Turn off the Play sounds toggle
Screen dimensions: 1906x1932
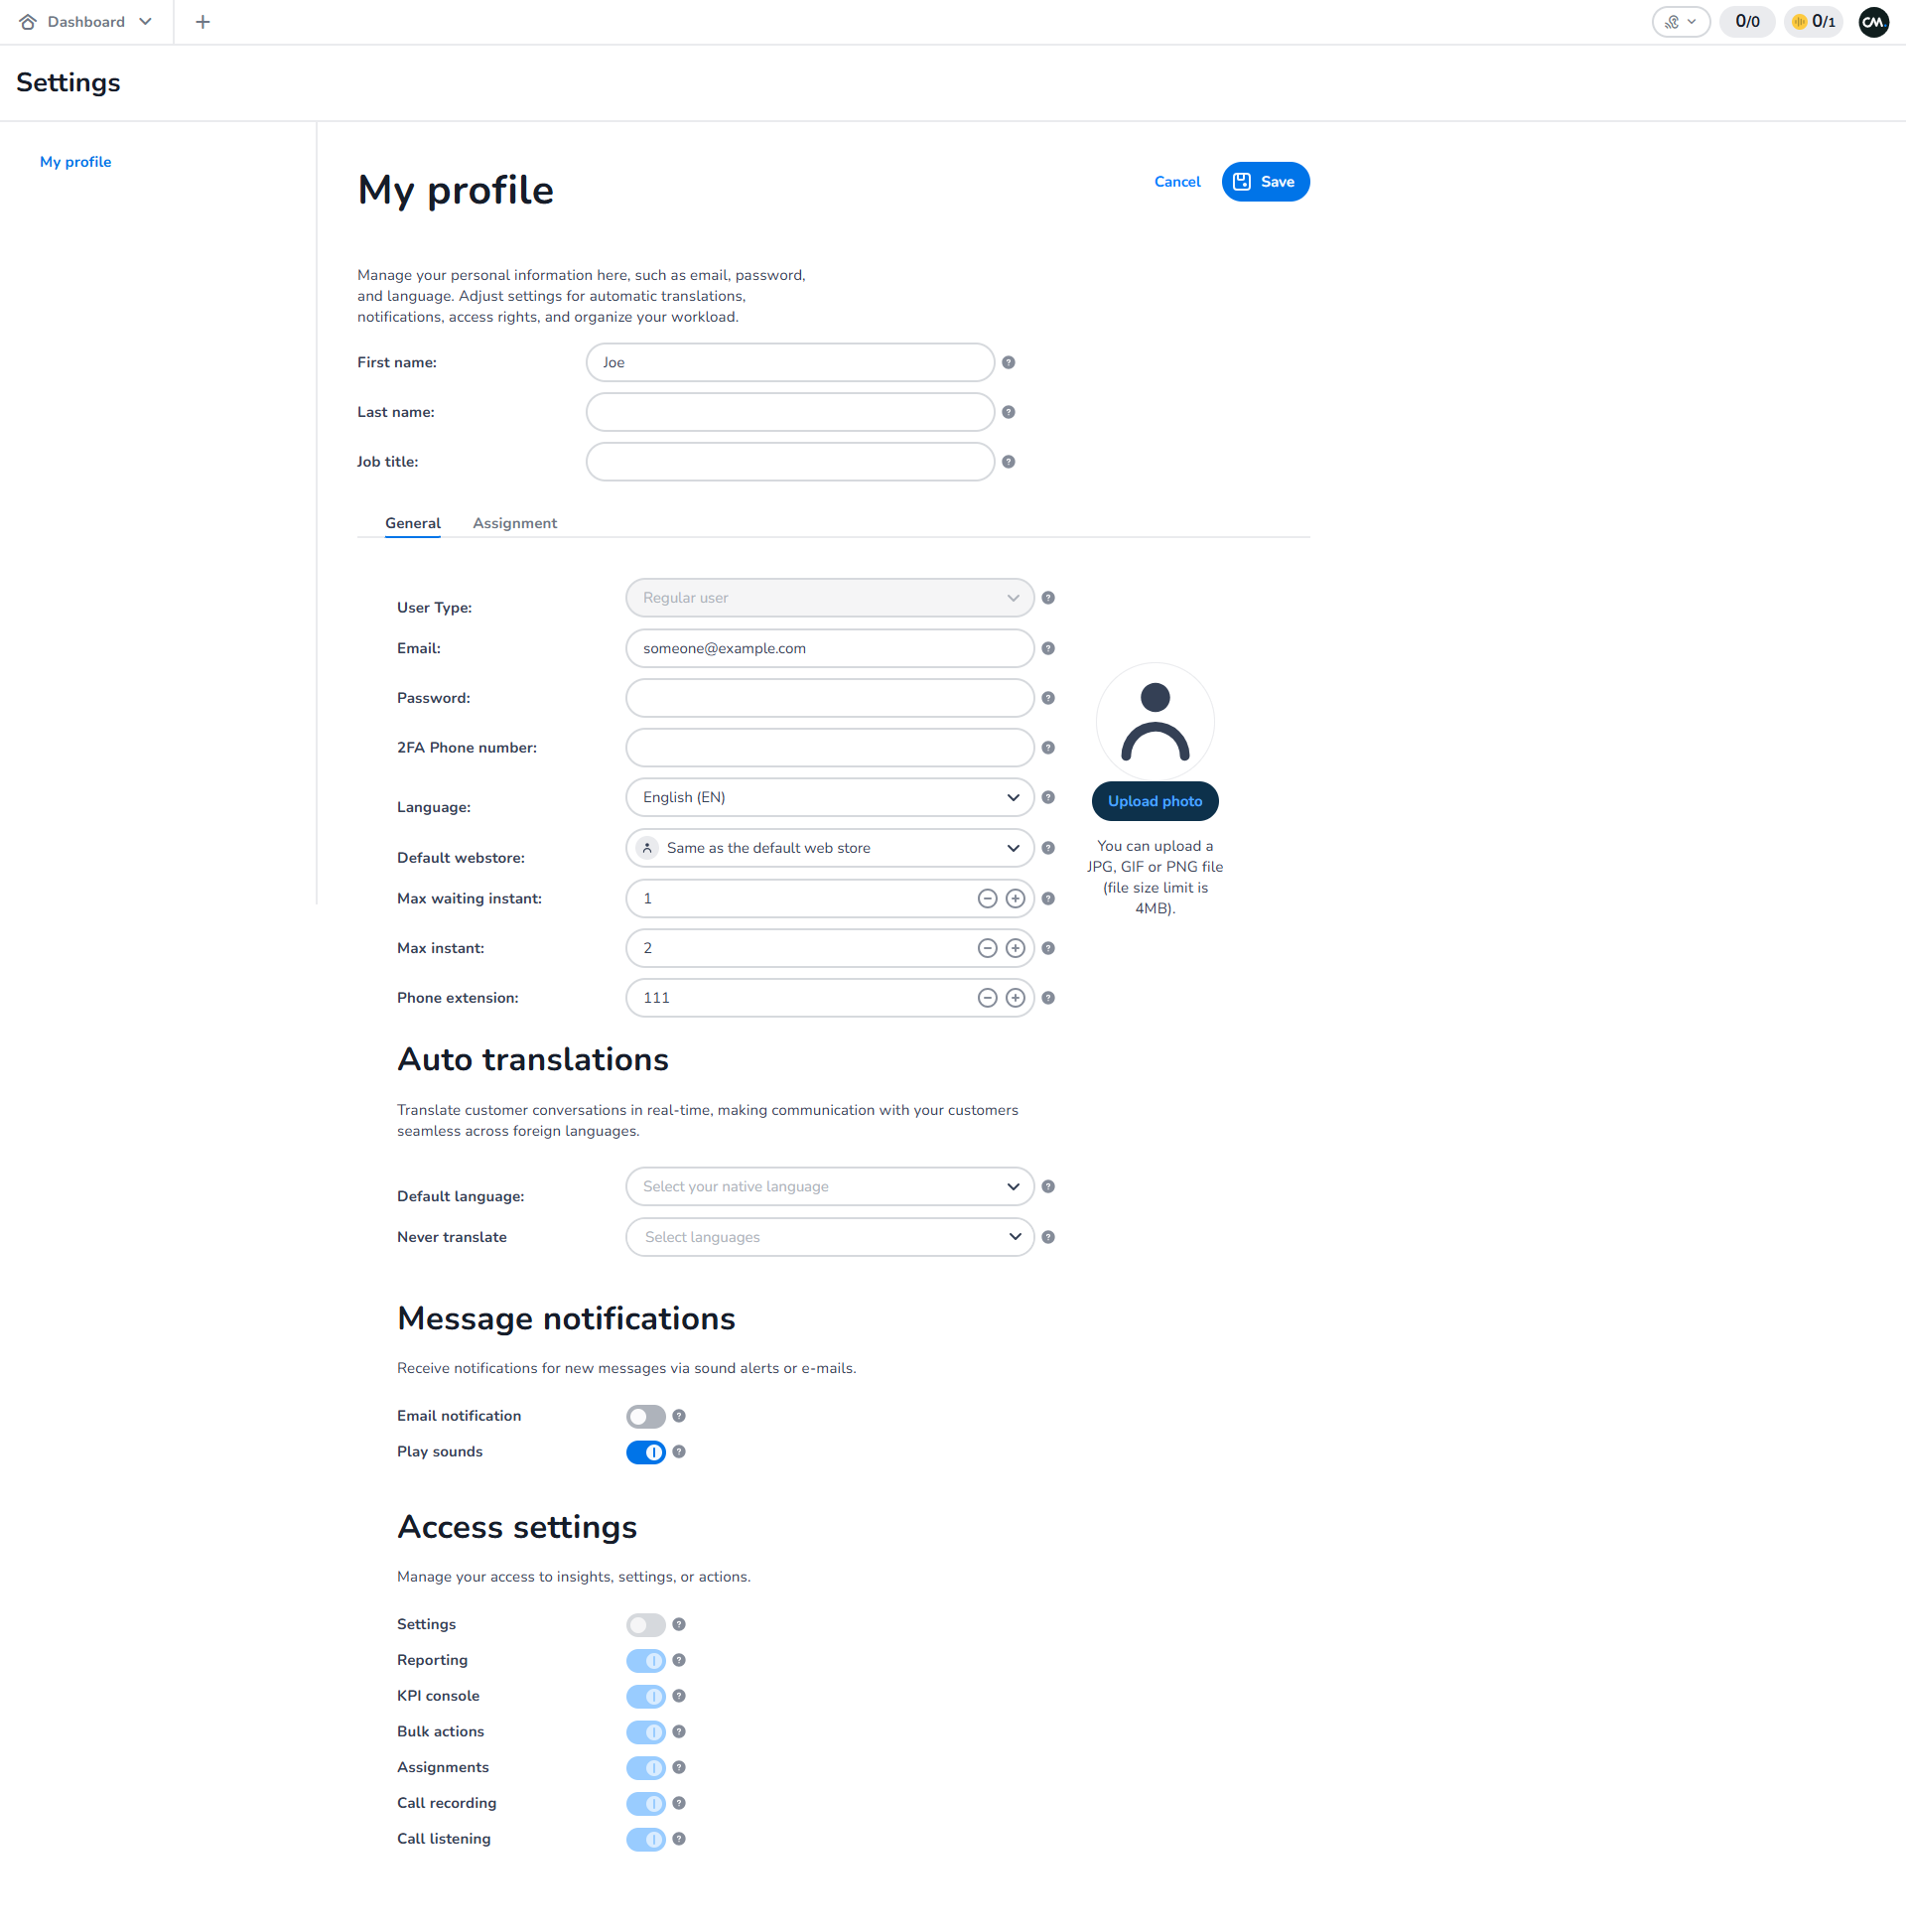(645, 1453)
